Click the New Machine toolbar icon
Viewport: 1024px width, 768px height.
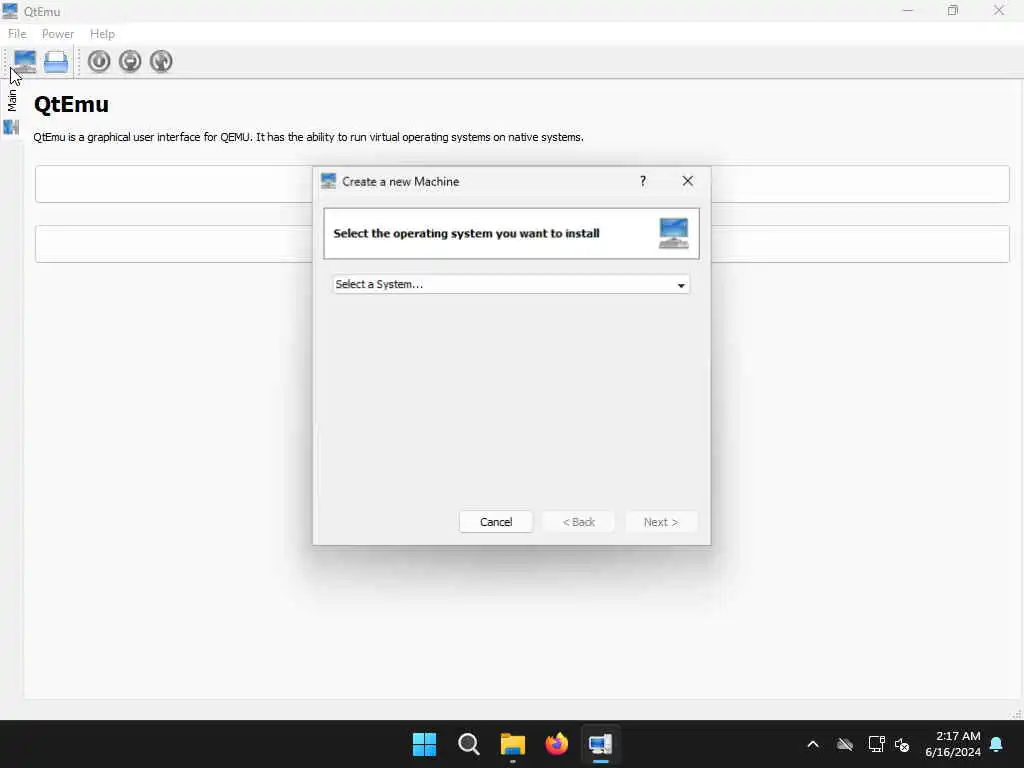[25, 61]
